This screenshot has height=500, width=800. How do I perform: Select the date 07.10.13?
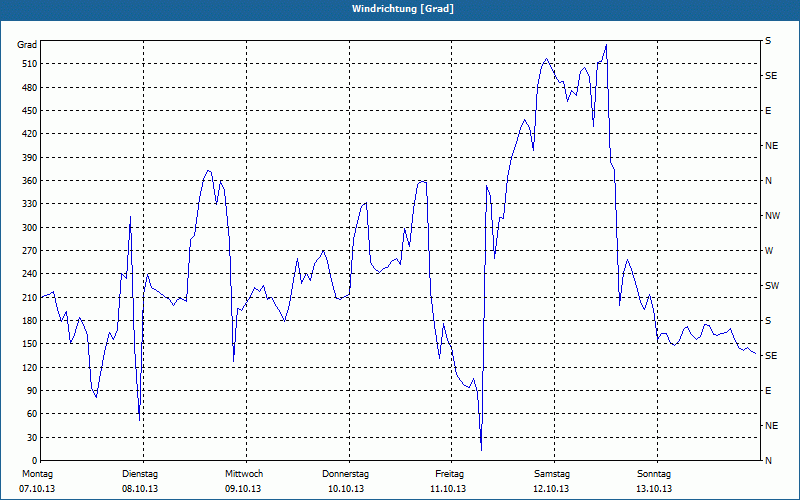(37, 489)
